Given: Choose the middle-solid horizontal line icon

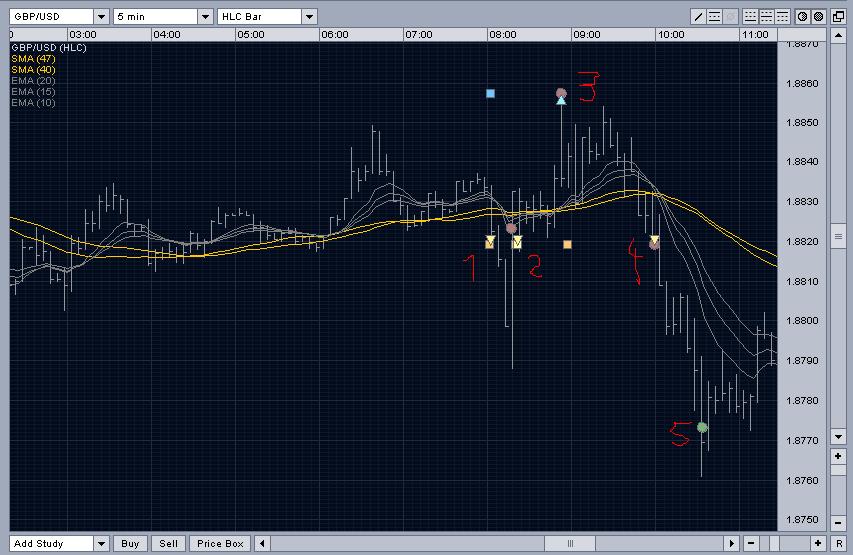Looking at the screenshot, I should click(767, 16).
